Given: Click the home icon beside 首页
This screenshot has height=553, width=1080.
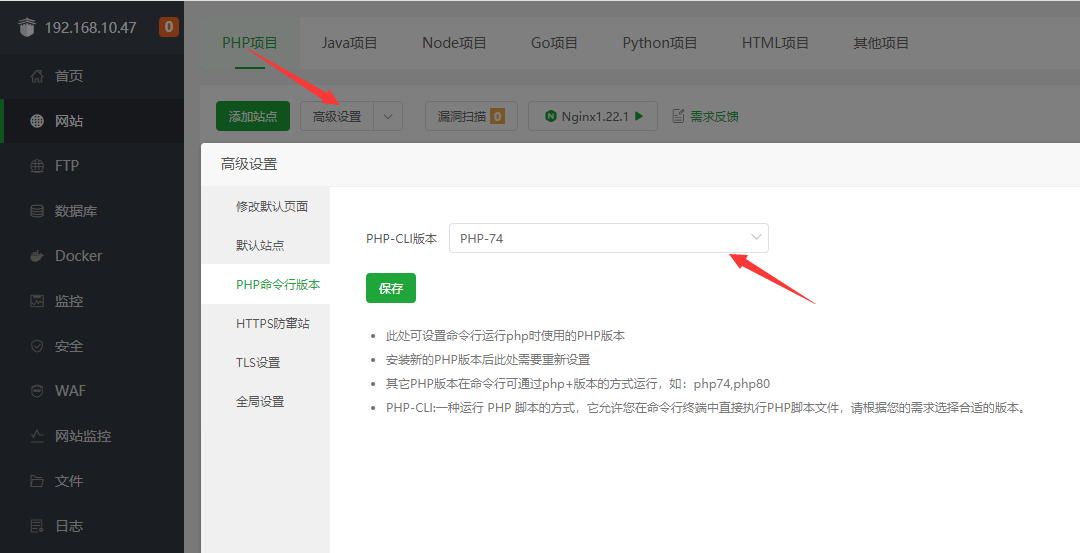Looking at the screenshot, I should pyautogui.click(x=37, y=76).
